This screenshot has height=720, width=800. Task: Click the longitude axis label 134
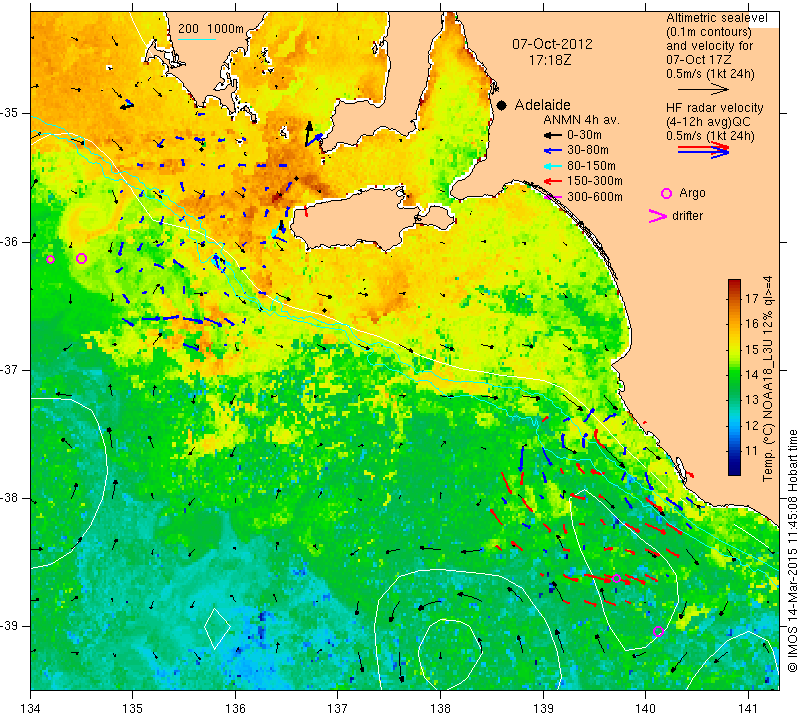[30, 708]
